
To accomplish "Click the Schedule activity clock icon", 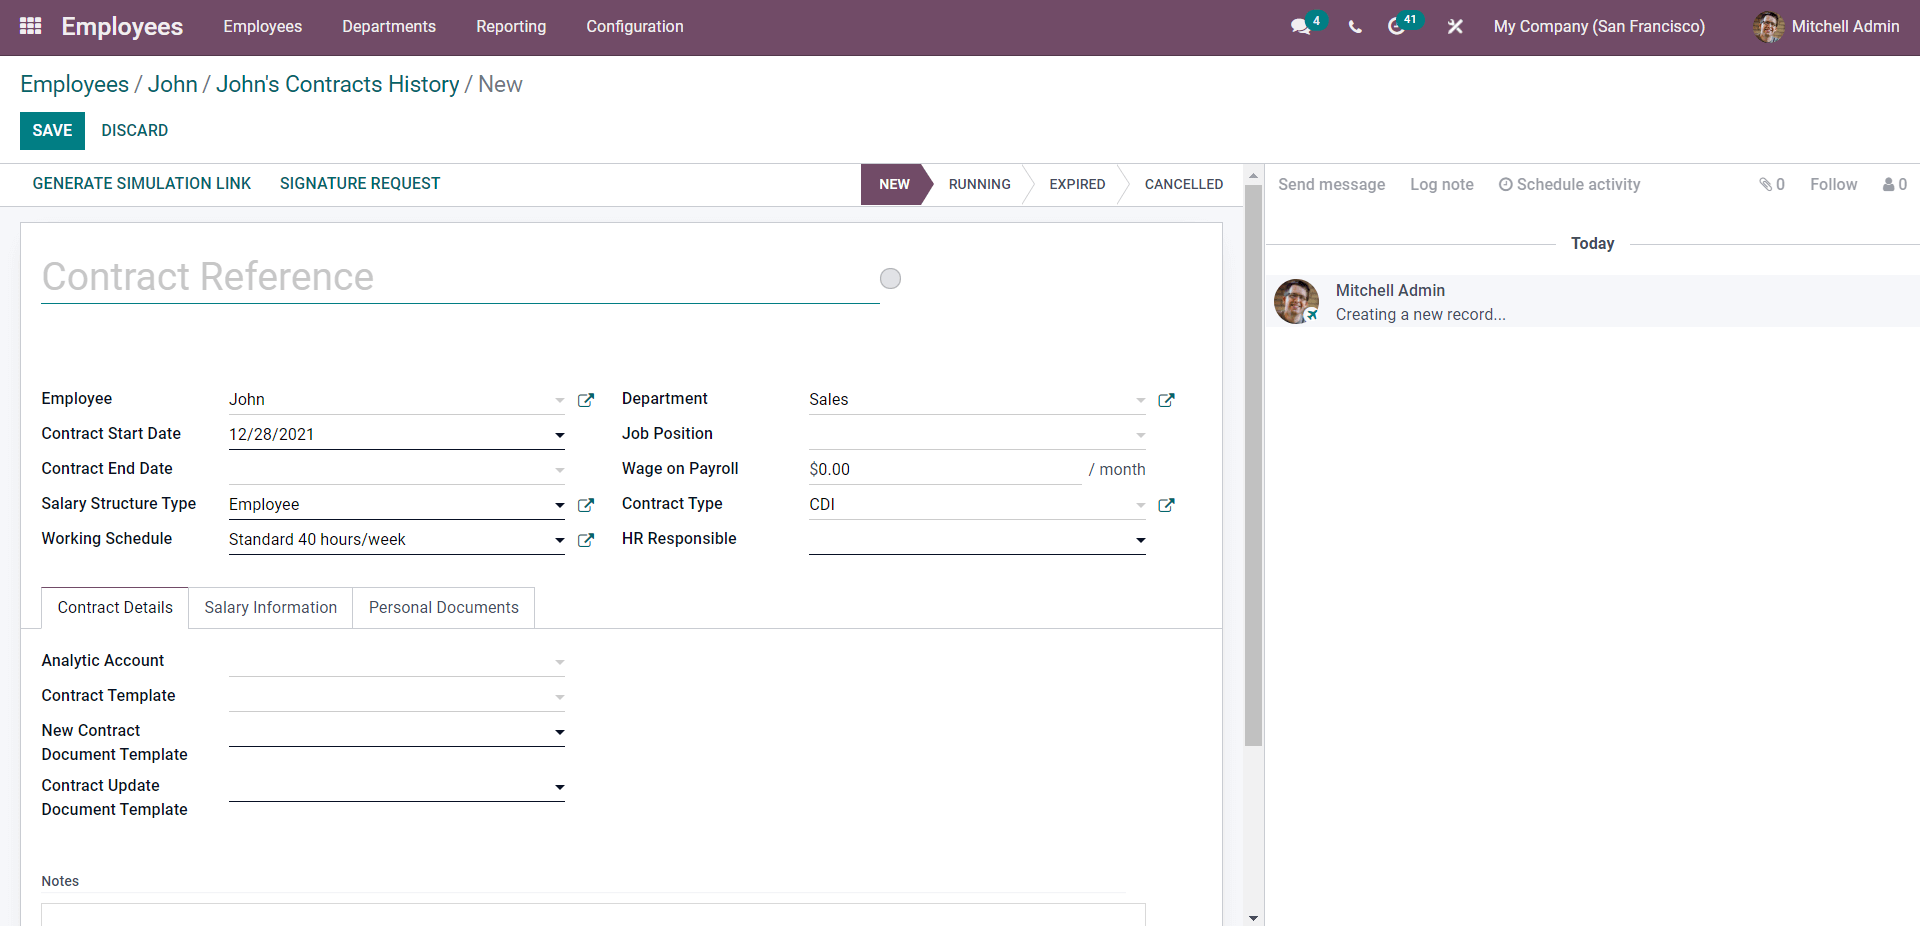I will click(x=1505, y=184).
